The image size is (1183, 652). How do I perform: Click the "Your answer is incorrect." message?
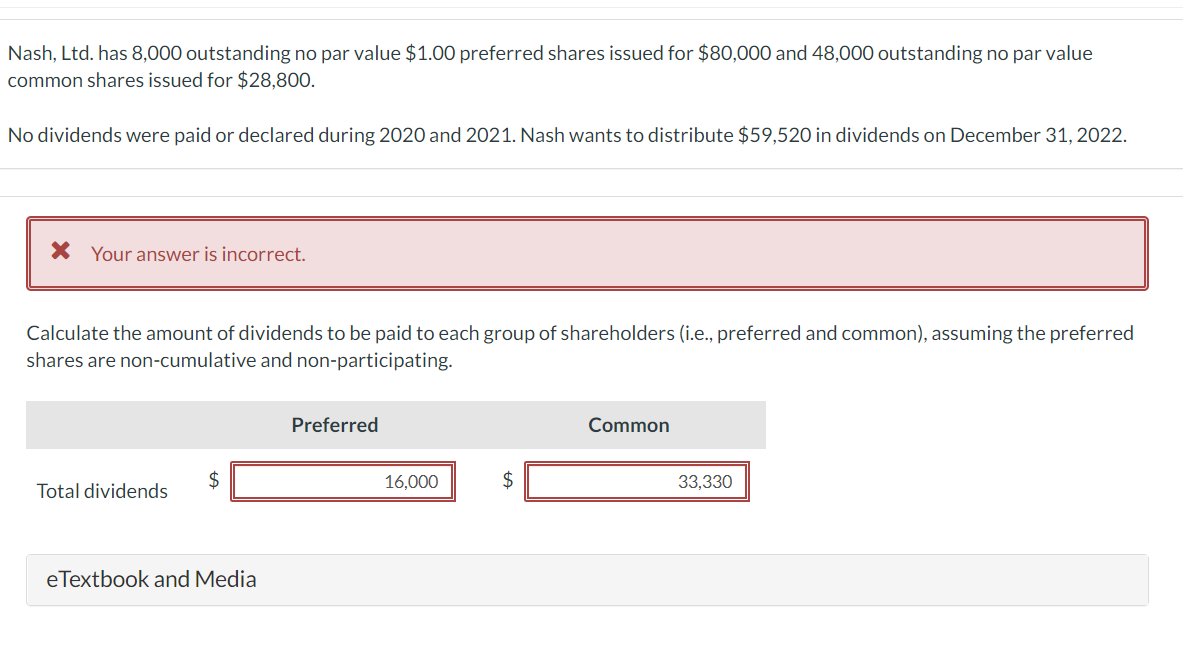tap(198, 254)
